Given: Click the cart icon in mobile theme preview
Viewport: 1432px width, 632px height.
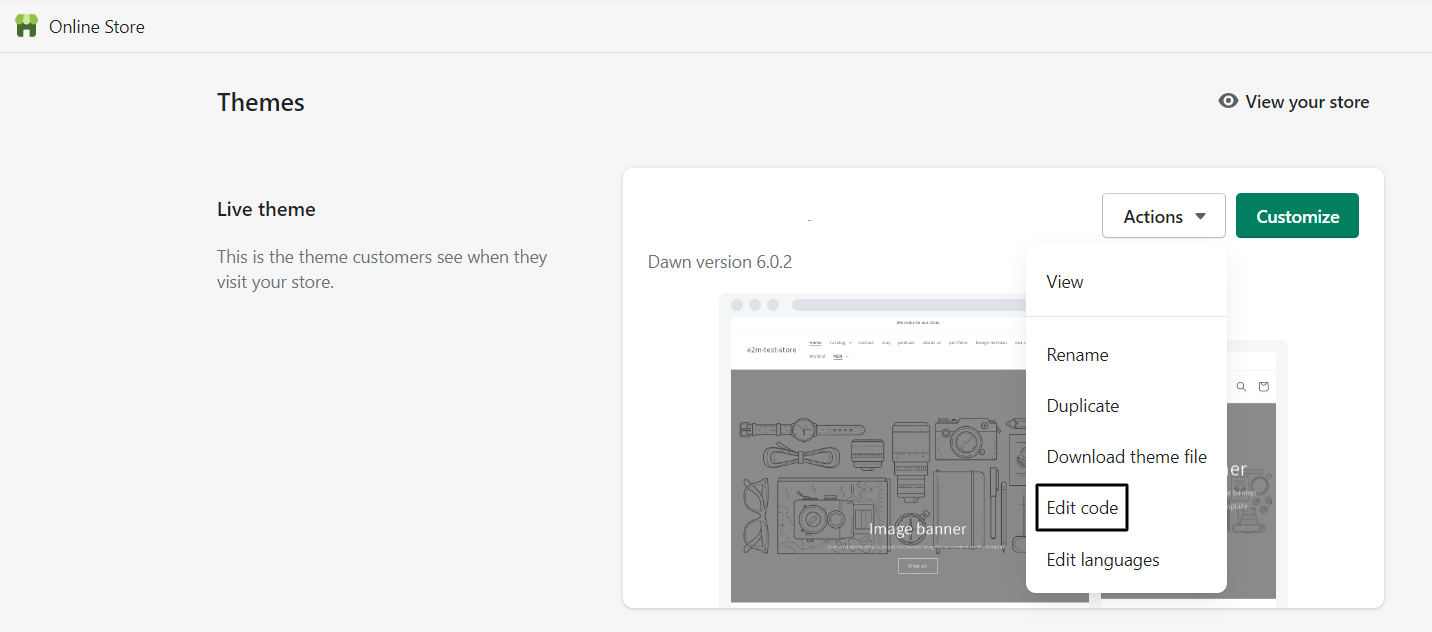Looking at the screenshot, I should coord(1263,386).
